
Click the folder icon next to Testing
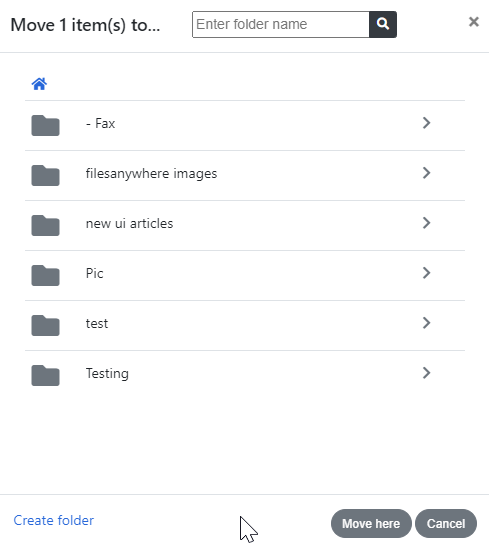pyautogui.click(x=45, y=375)
